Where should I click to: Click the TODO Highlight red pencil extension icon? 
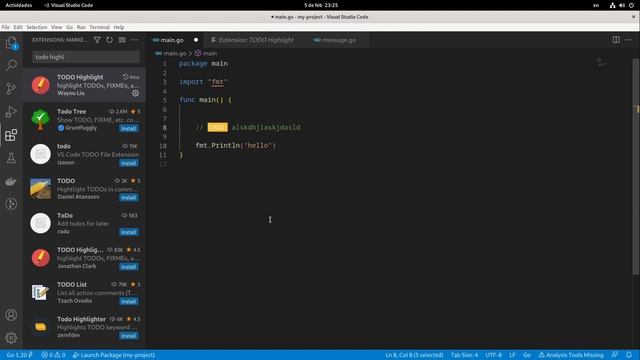[40, 85]
